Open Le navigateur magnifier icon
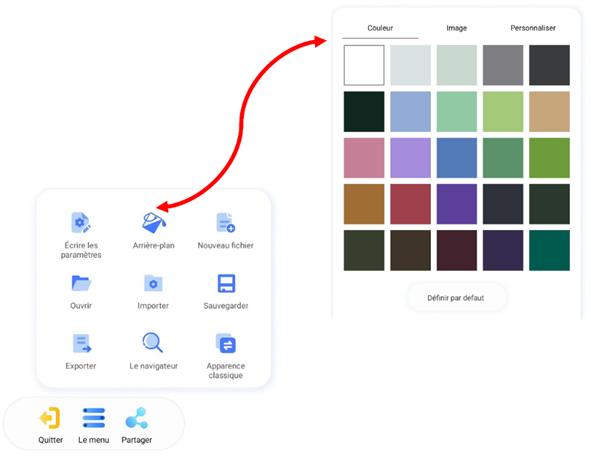The height and width of the screenshot is (458, 591). point(153,342)
